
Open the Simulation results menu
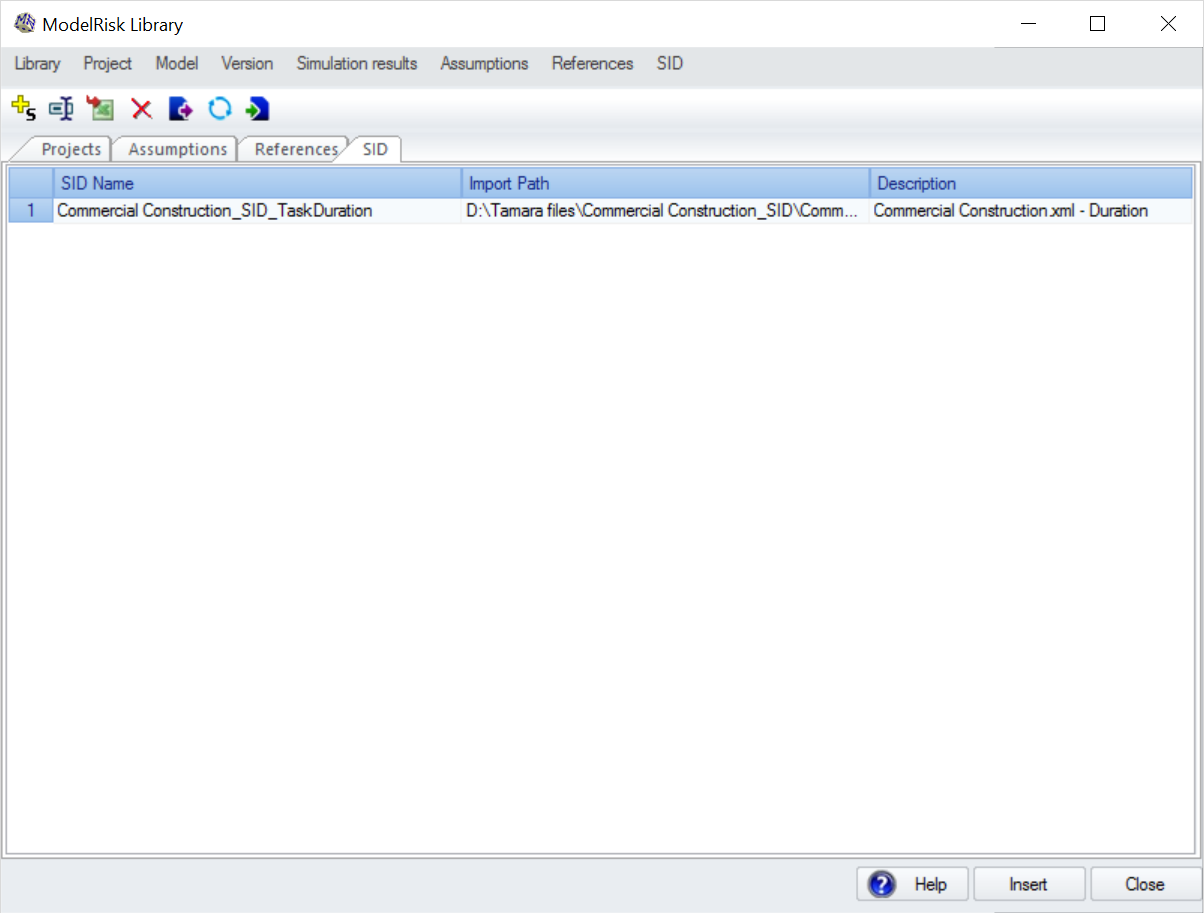coord(356,63)
